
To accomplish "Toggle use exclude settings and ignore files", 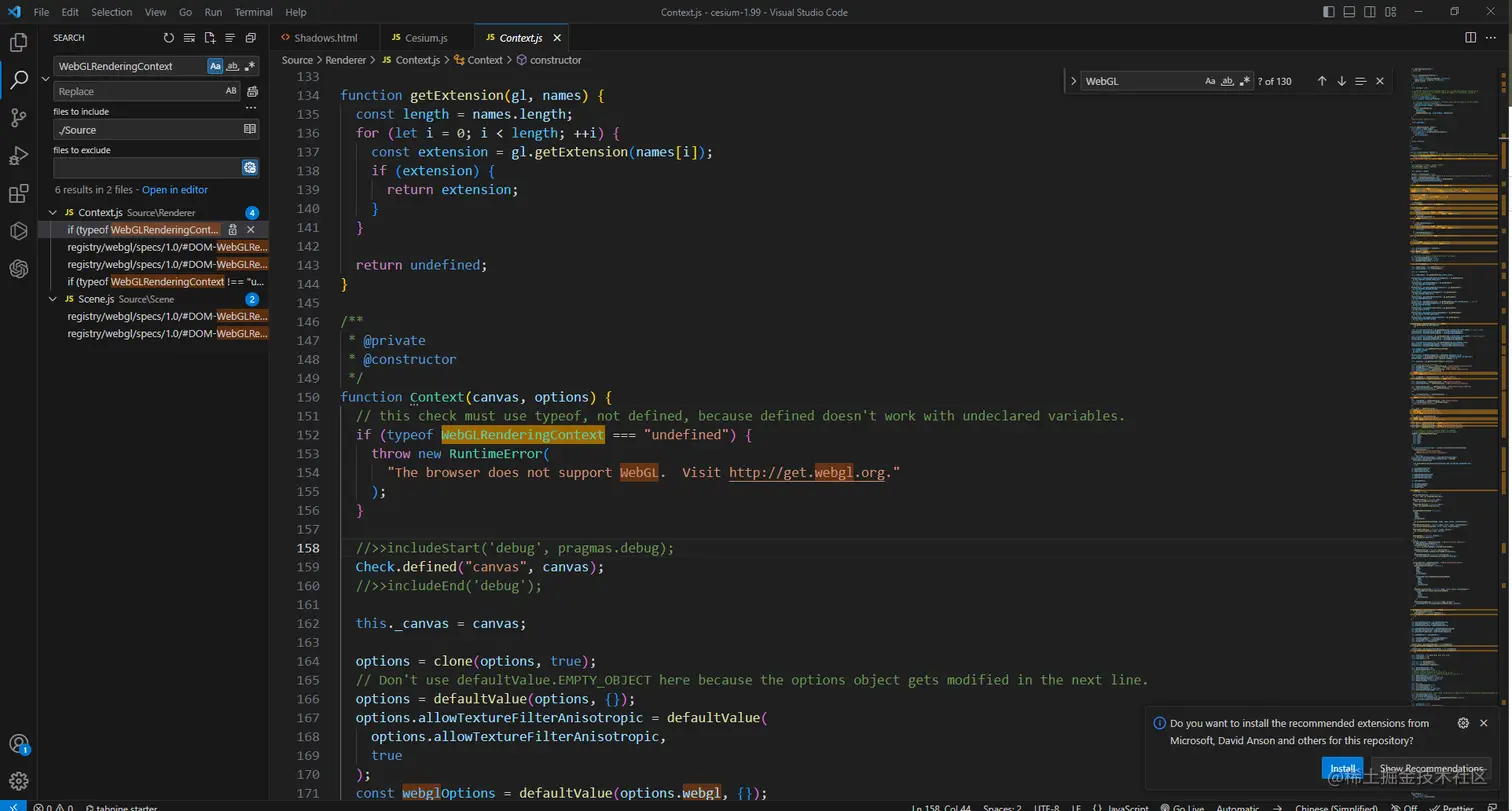I will pos(250,167).
